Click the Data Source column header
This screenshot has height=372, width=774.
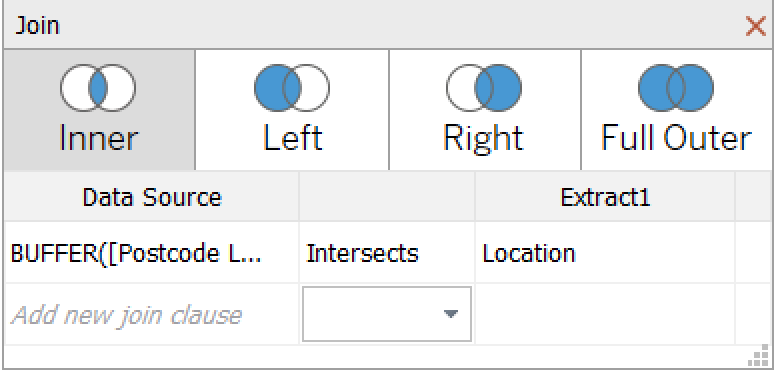point(152,197)
